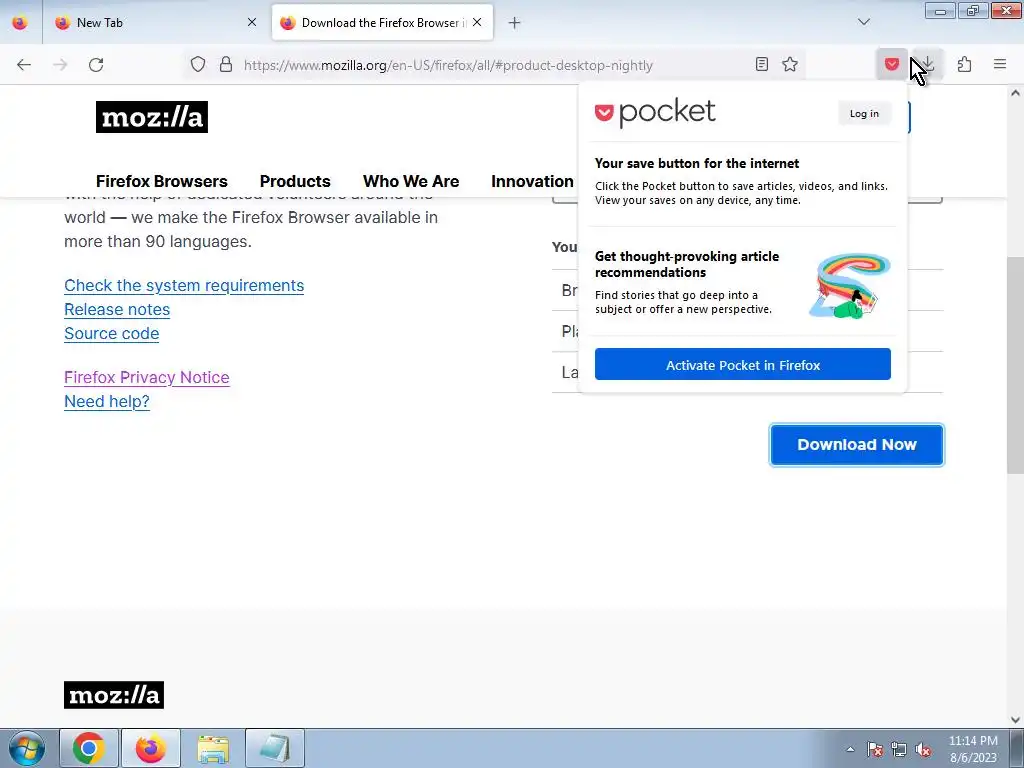Click Log in in Pocket panel
This screenshot has height=768, width=1024.
coord(864,114)
